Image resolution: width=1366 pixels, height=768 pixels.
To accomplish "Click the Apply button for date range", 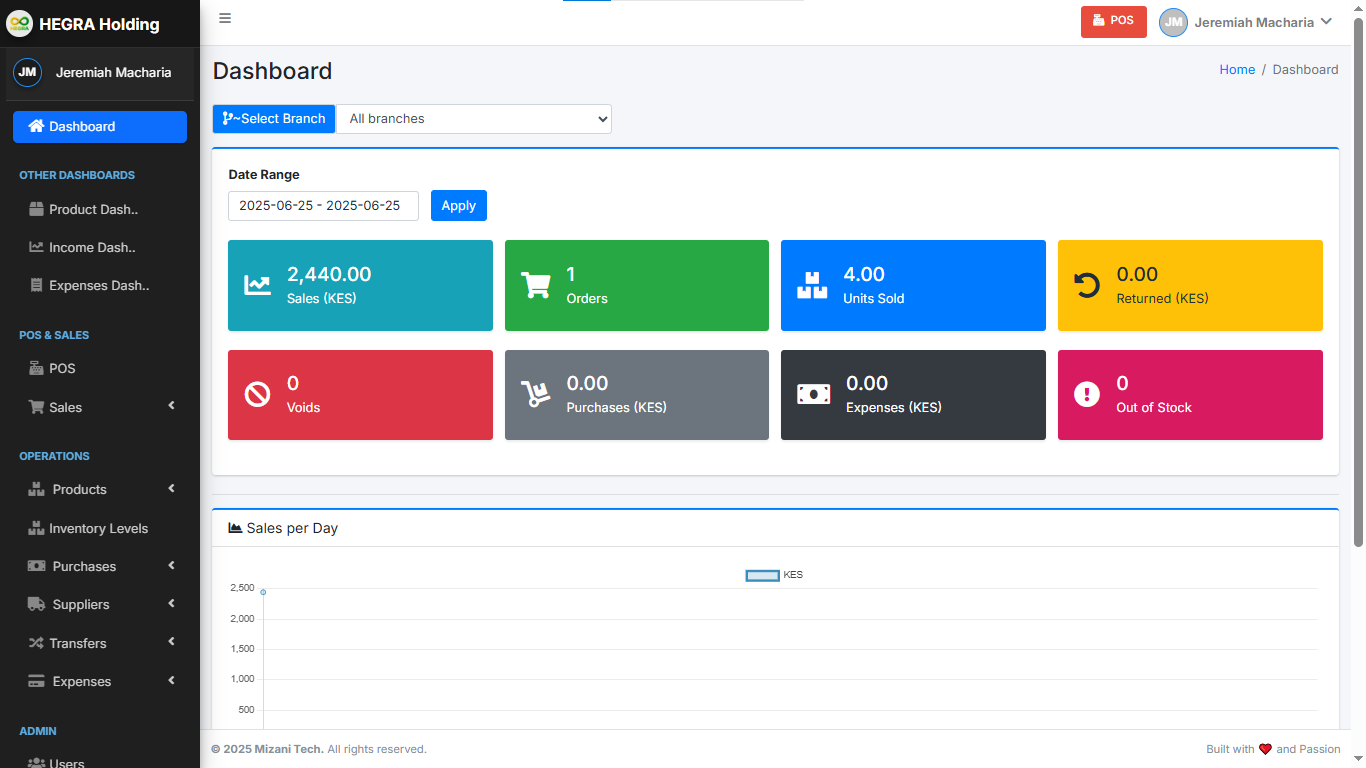I will (458, 205).
